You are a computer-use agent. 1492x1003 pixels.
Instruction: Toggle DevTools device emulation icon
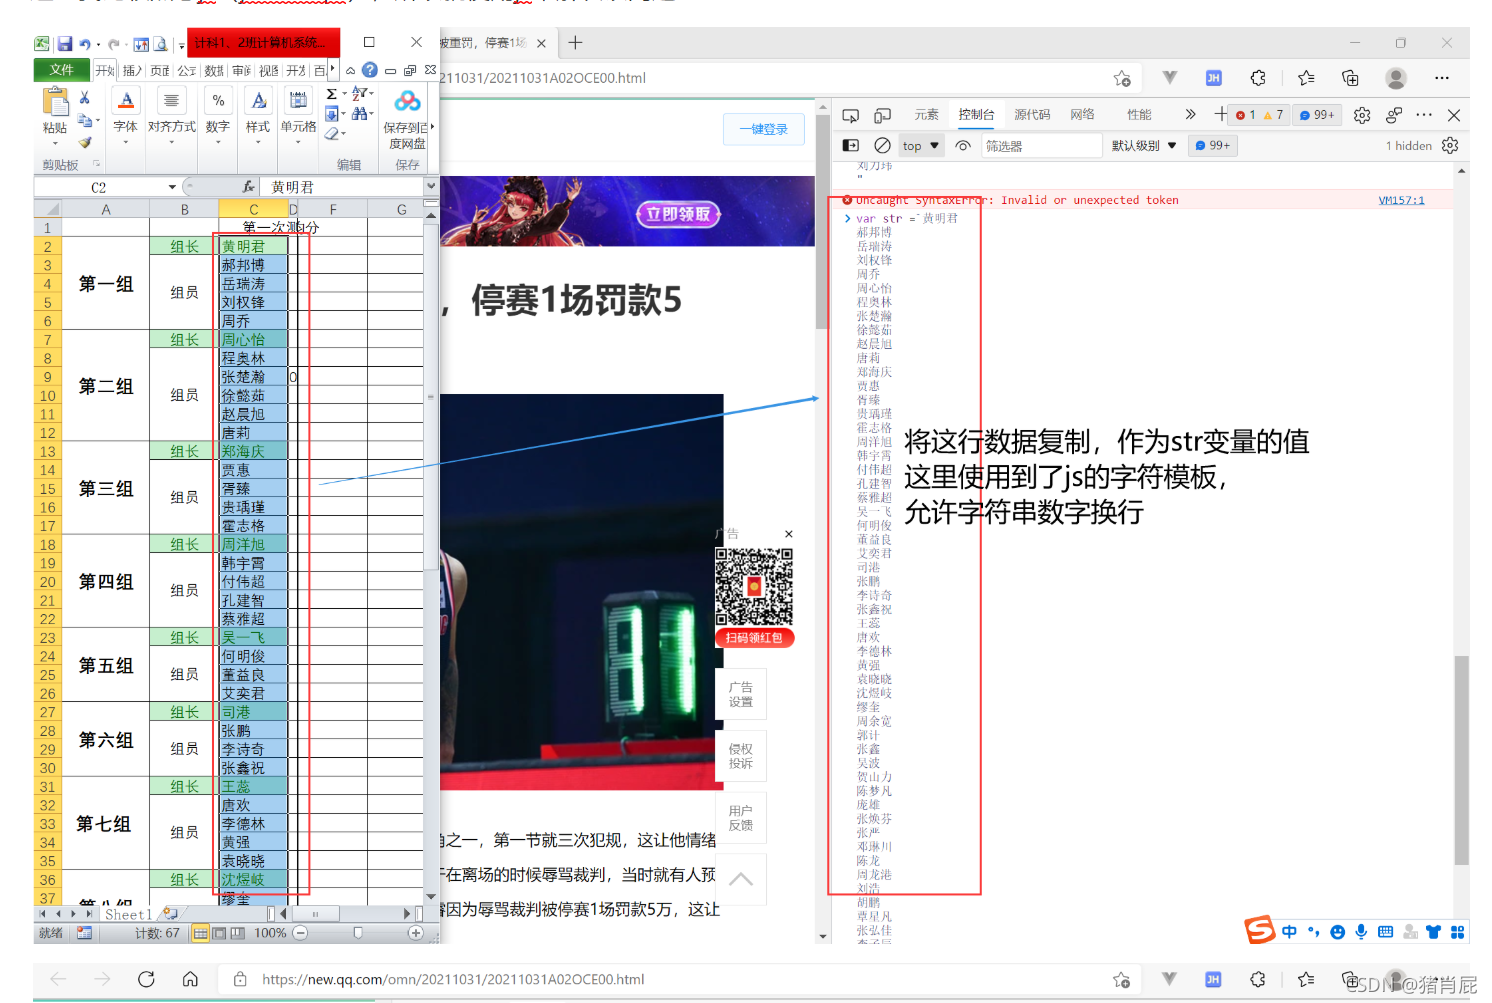[883, 115]
